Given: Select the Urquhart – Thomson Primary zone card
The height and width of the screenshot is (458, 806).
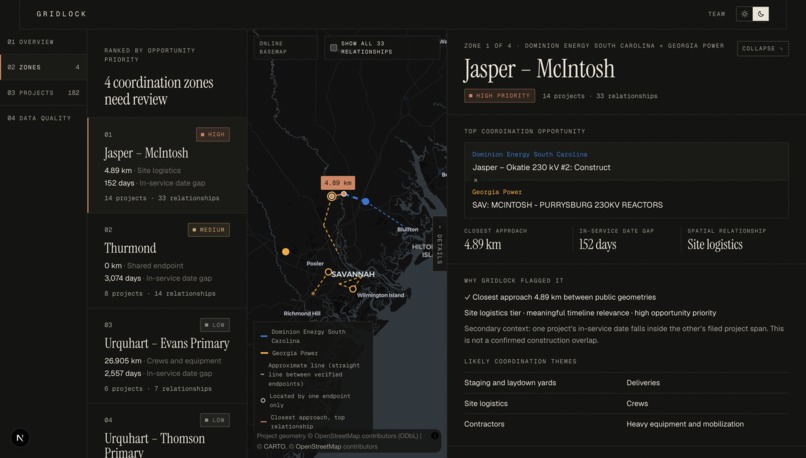Looking at the screenshot, I should pyautogui.click(x=168, y=431).
